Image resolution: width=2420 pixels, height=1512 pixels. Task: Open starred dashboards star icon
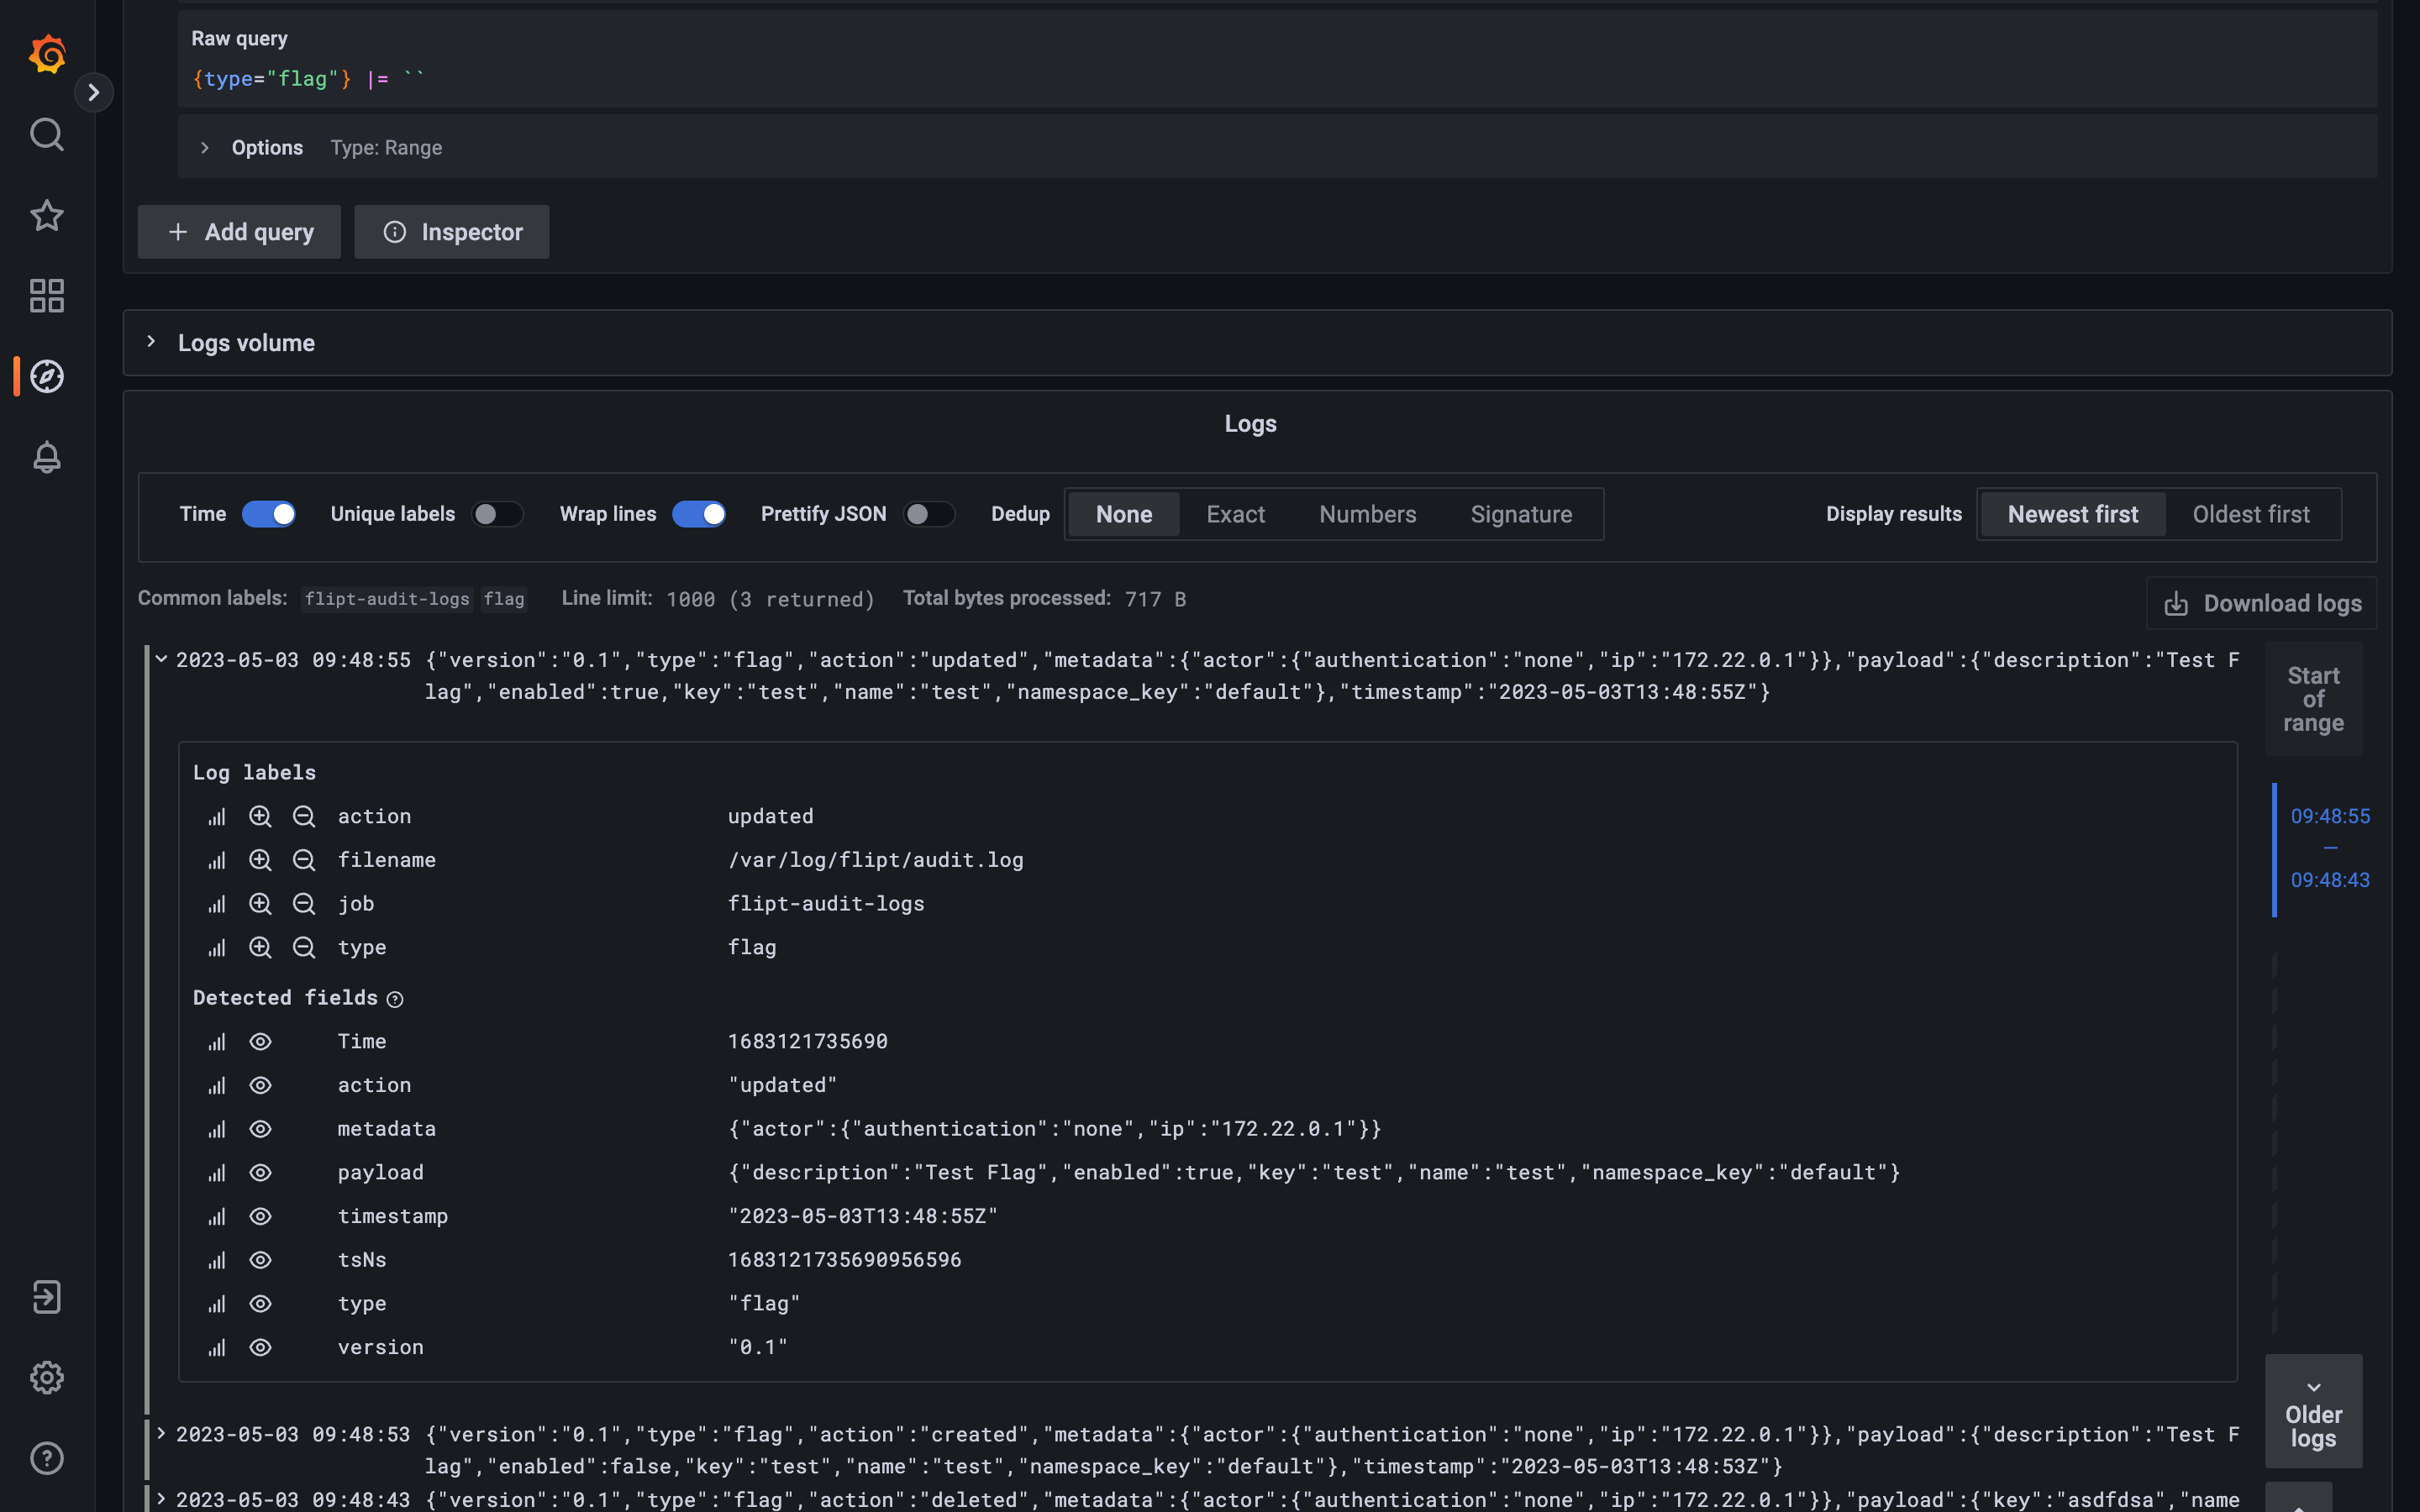tap(47, 215)
